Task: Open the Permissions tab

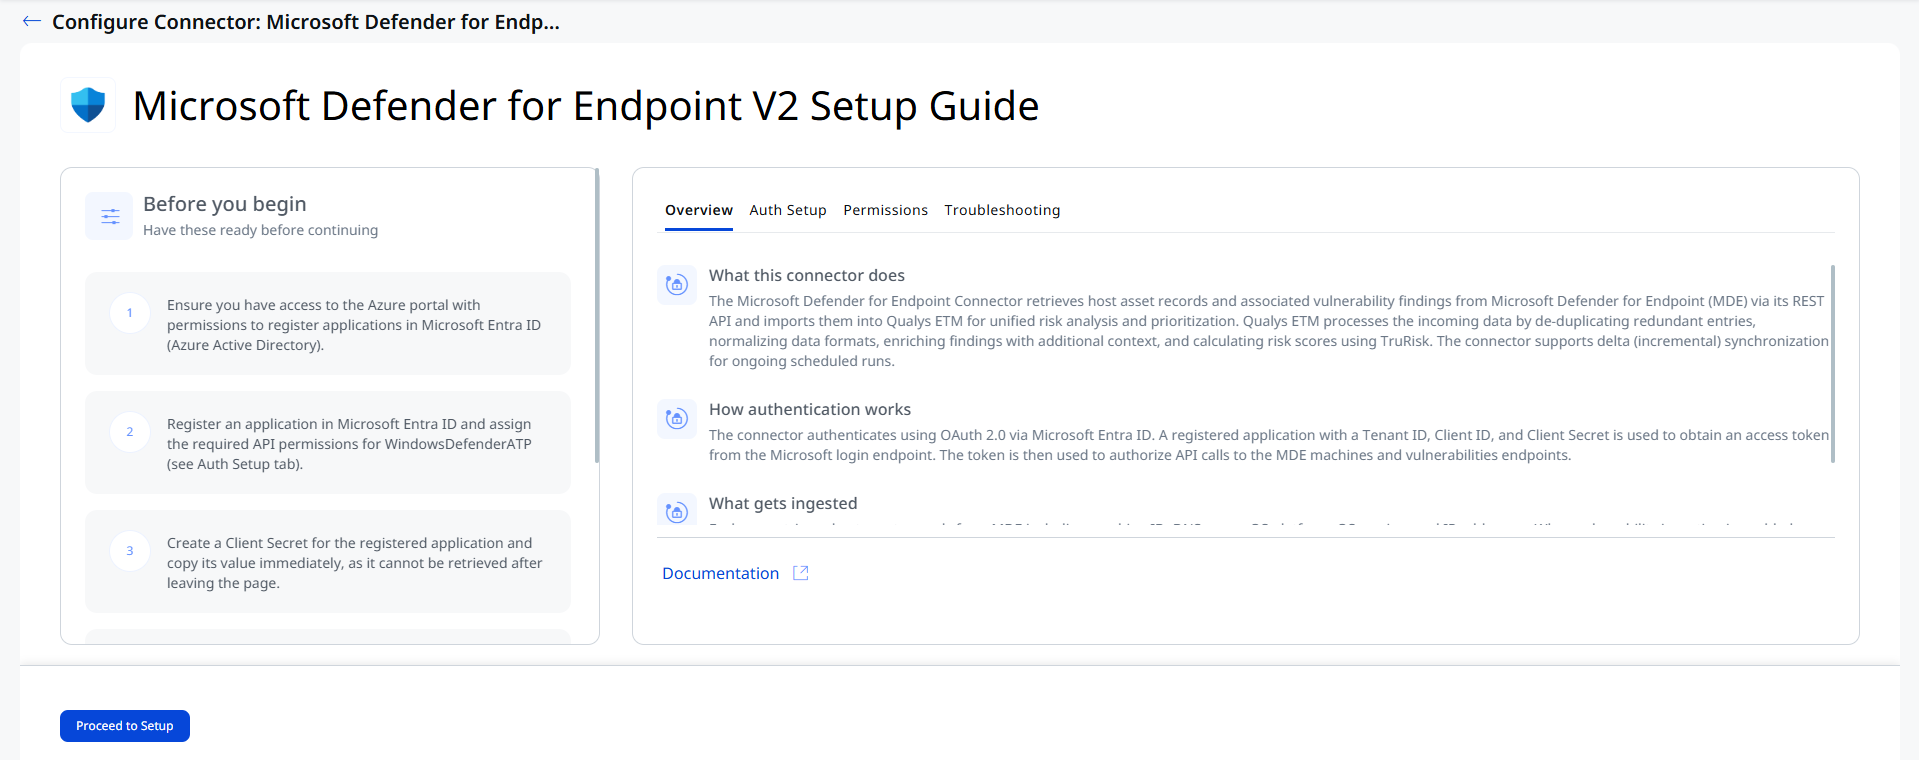Action: point(885,210)
